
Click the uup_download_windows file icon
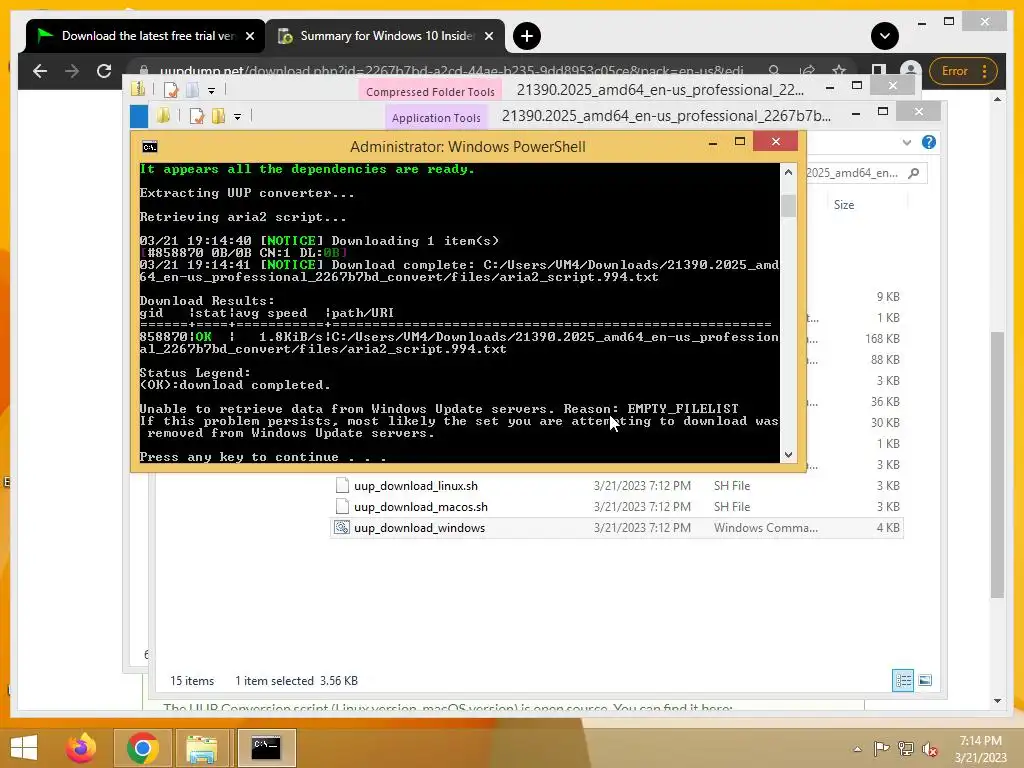pos(342,527)
